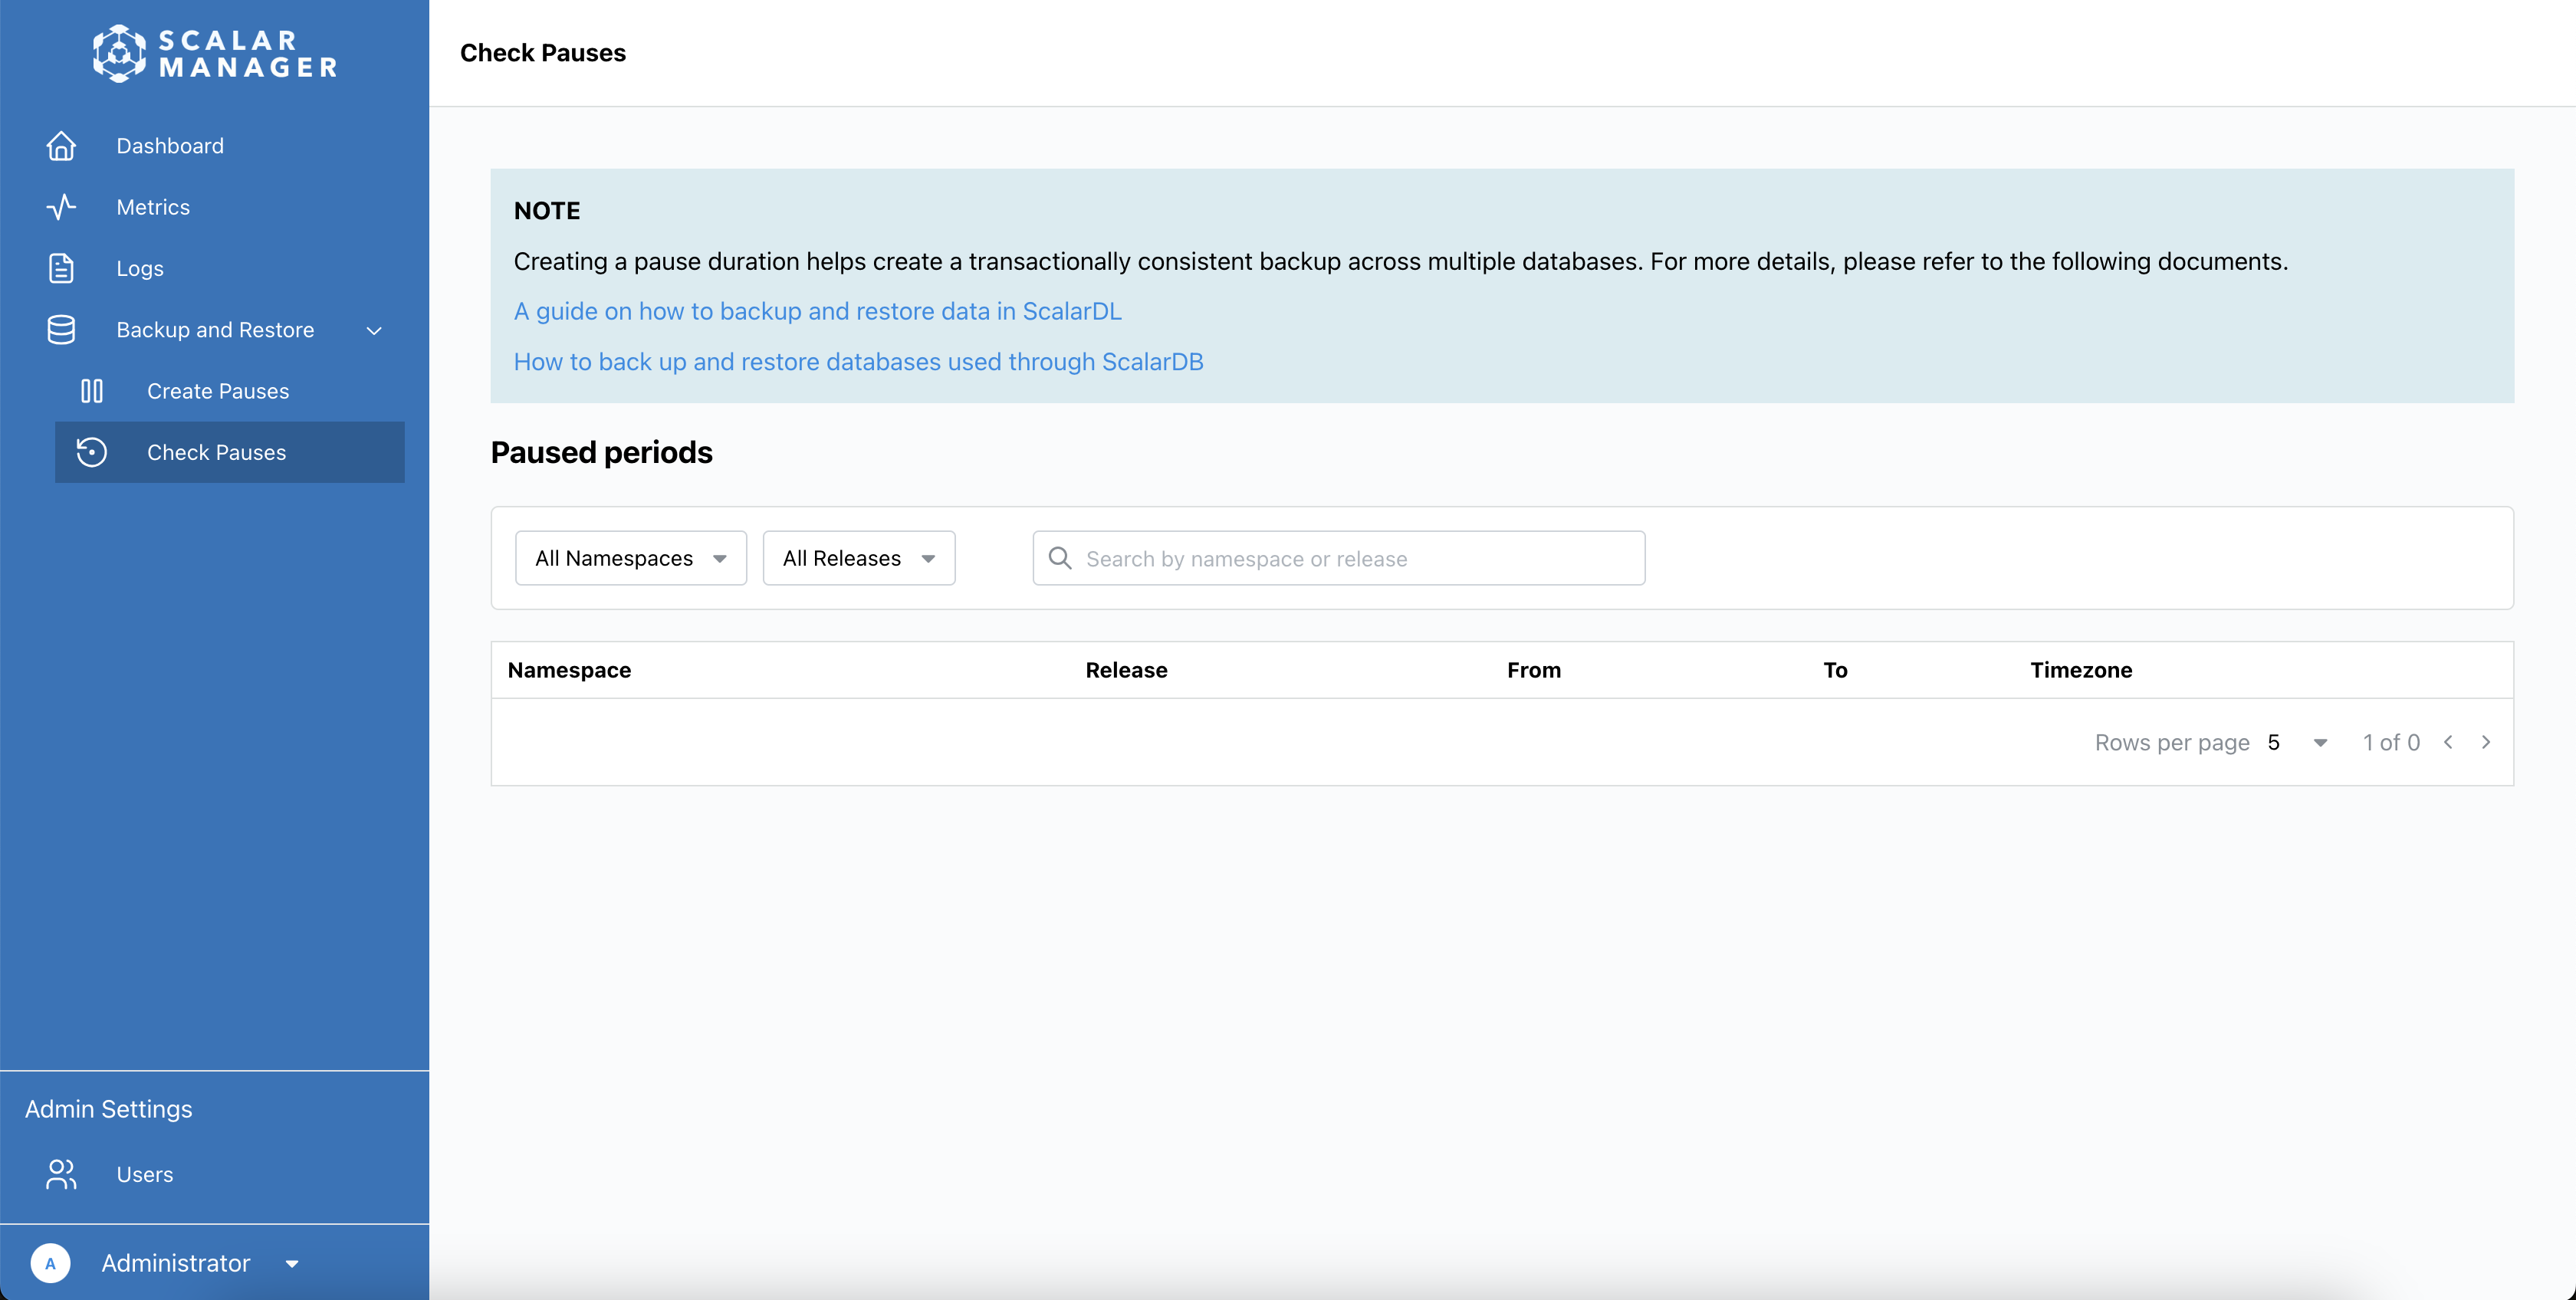Click the Dashboard home icon
2576x1300 pixels.
point(61,146)
